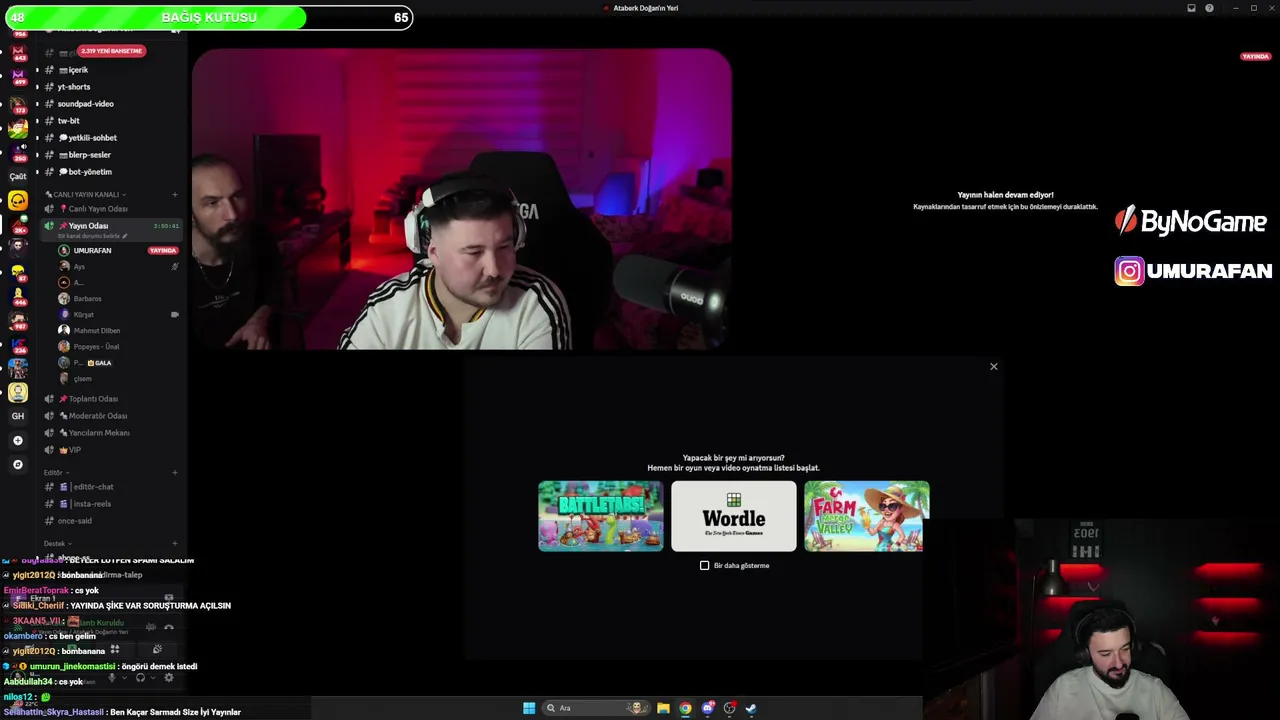Open the GH server

click(18, 416)
